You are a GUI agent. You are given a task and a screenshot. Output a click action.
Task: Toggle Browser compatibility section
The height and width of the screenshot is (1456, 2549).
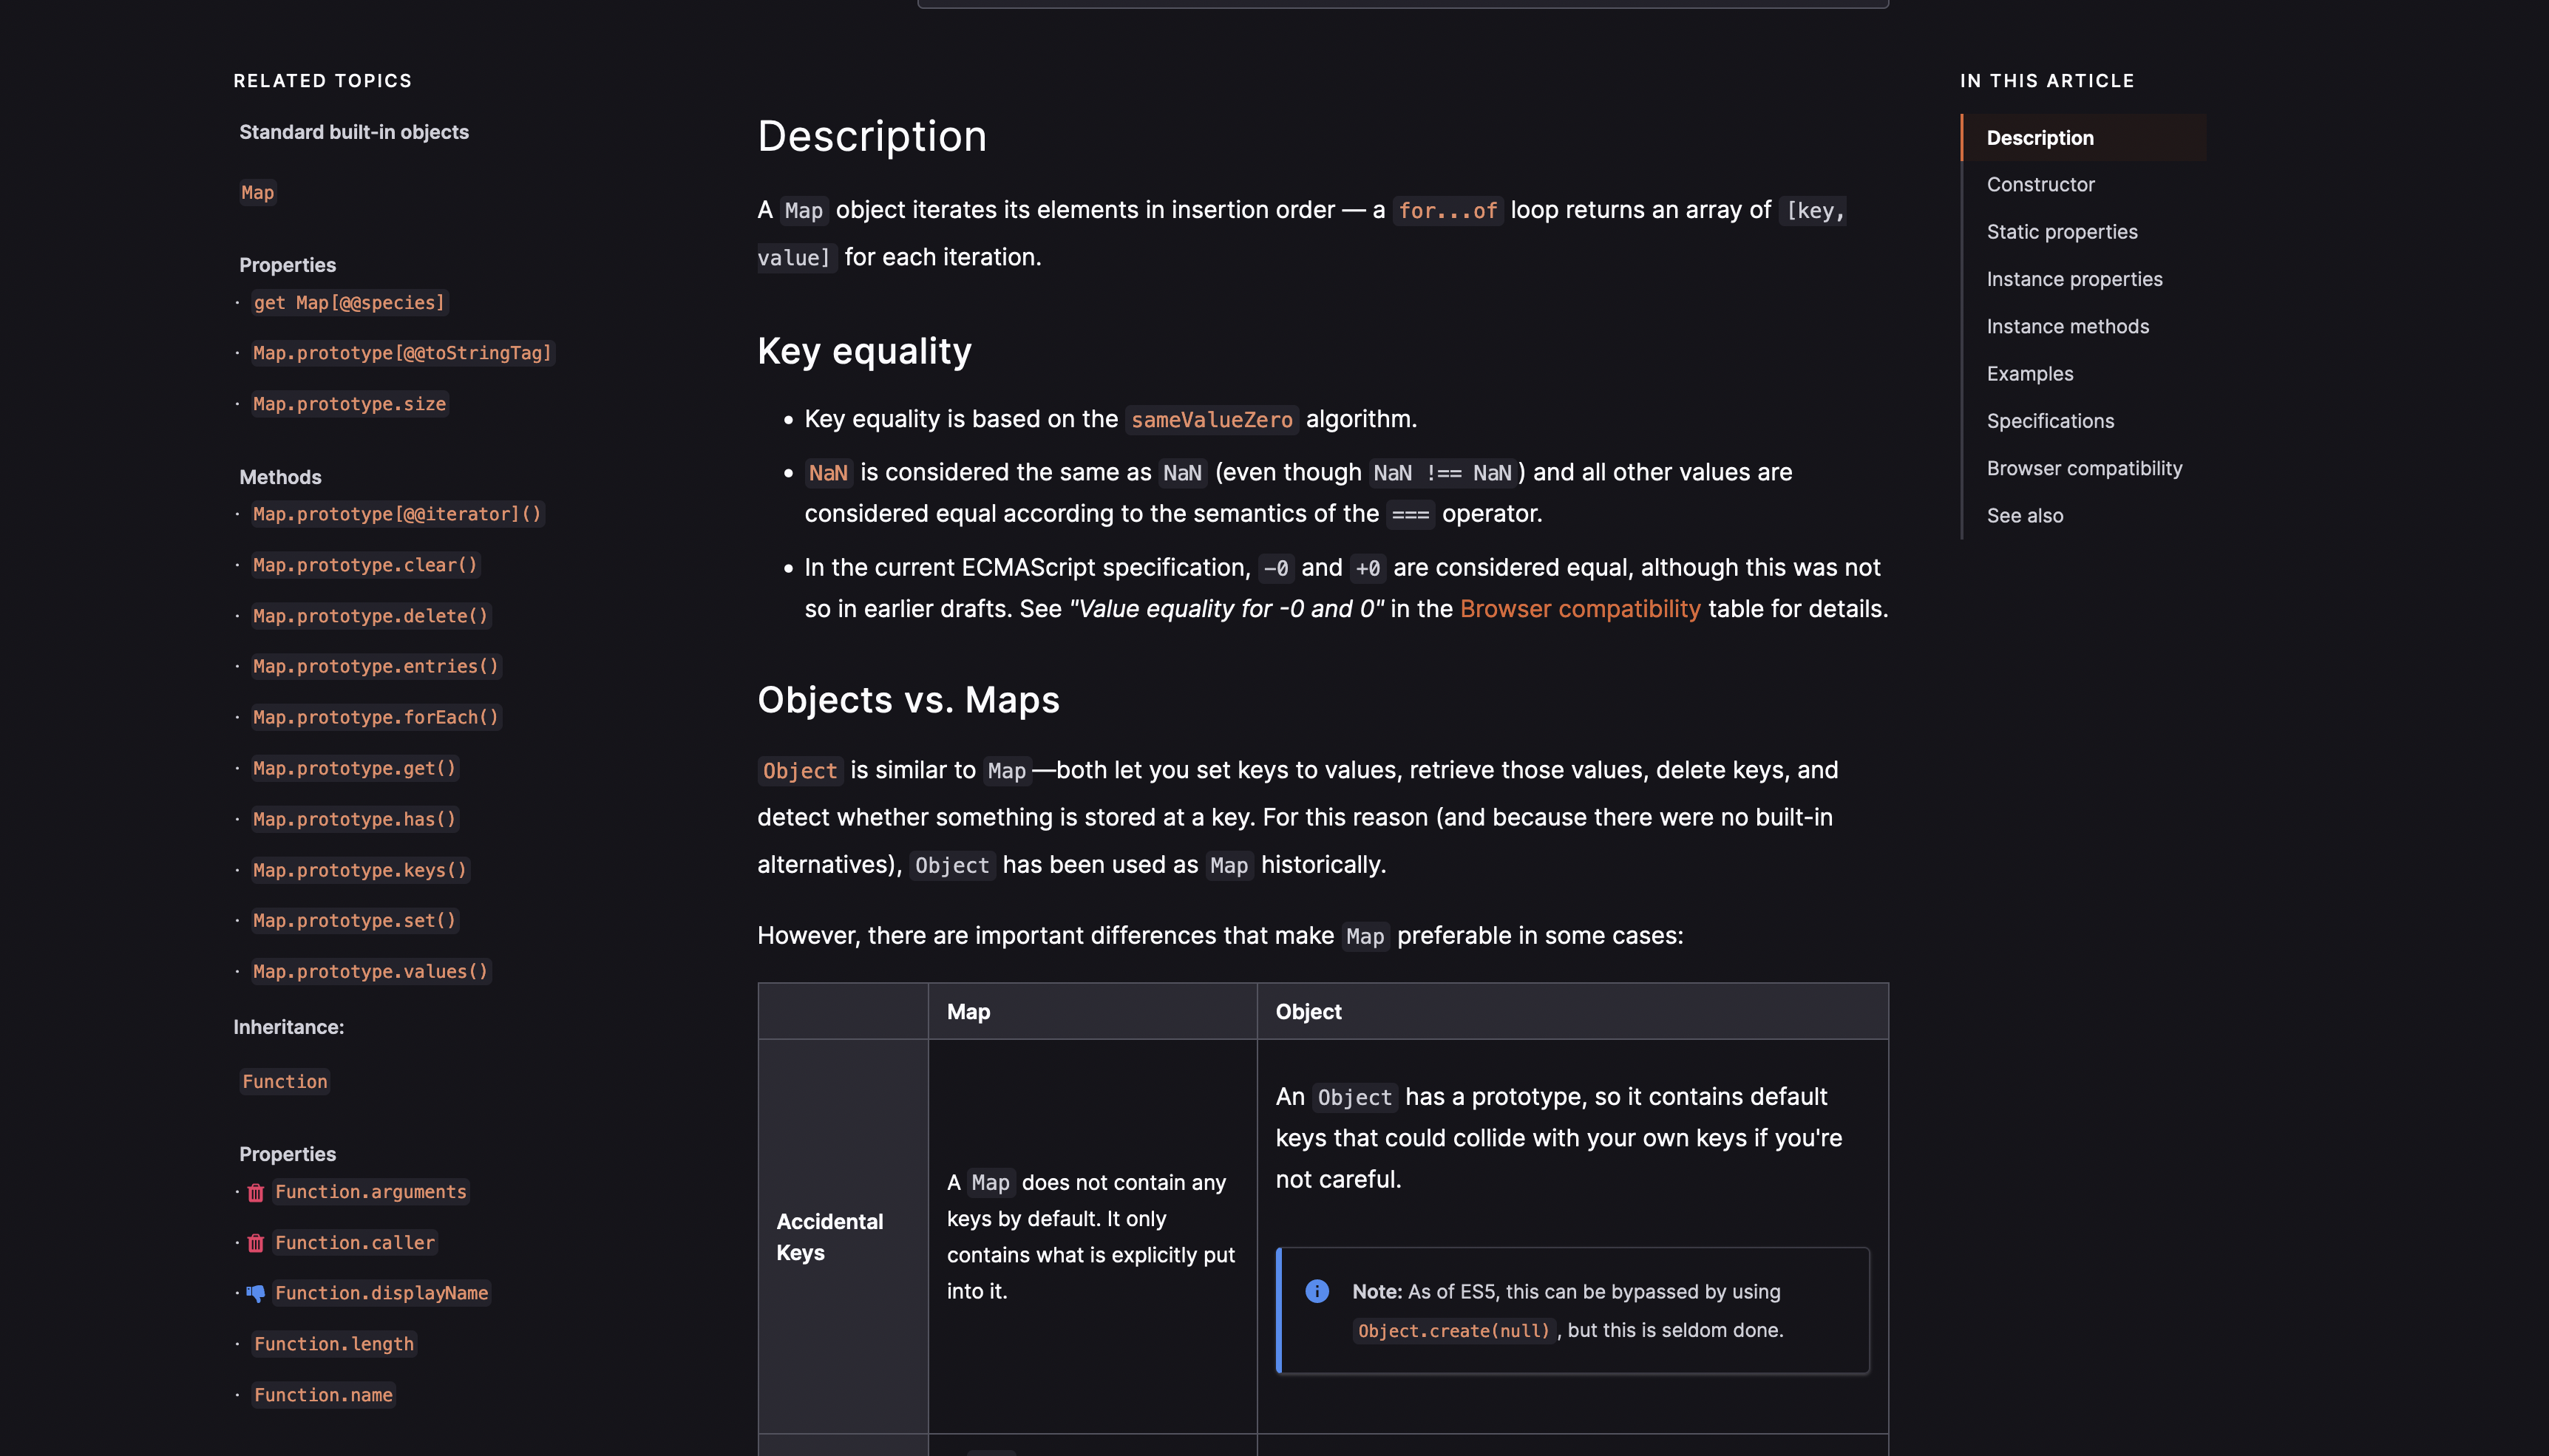point(2083,467)
